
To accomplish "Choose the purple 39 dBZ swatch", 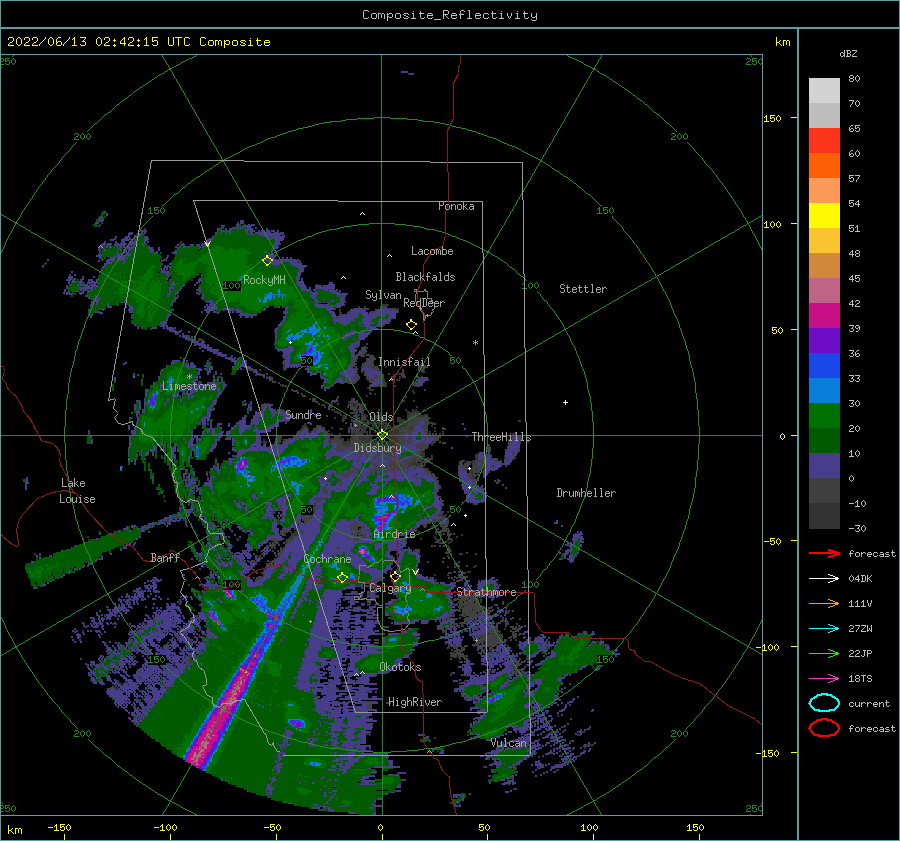I will point(824,340).
